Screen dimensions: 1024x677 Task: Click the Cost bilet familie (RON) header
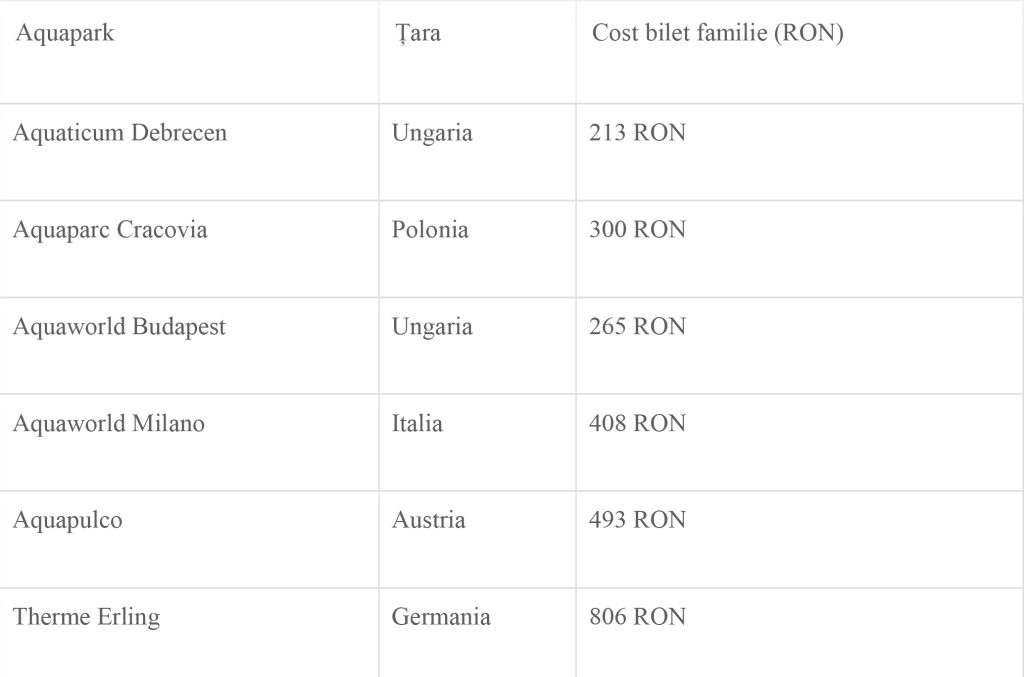(x=718, y=34)
